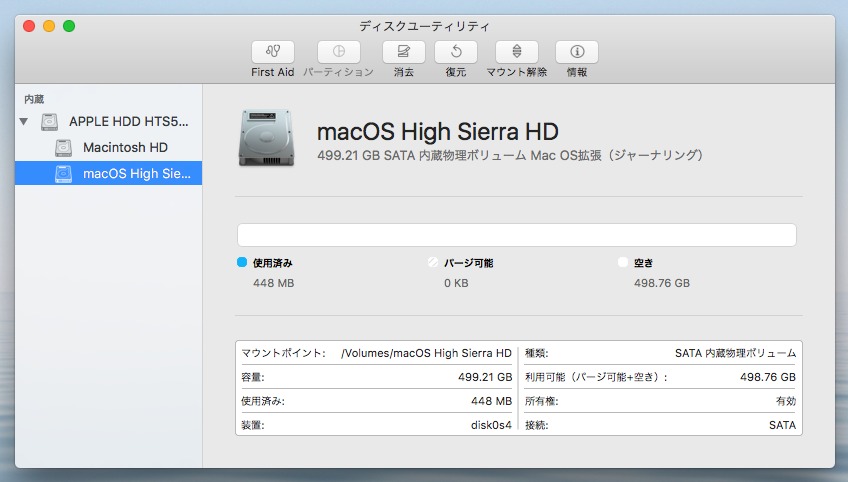Click the 種類 value SATA 内蔵物理ボリューム
Viewport: 848px width, 482px height.
point(736,353)
